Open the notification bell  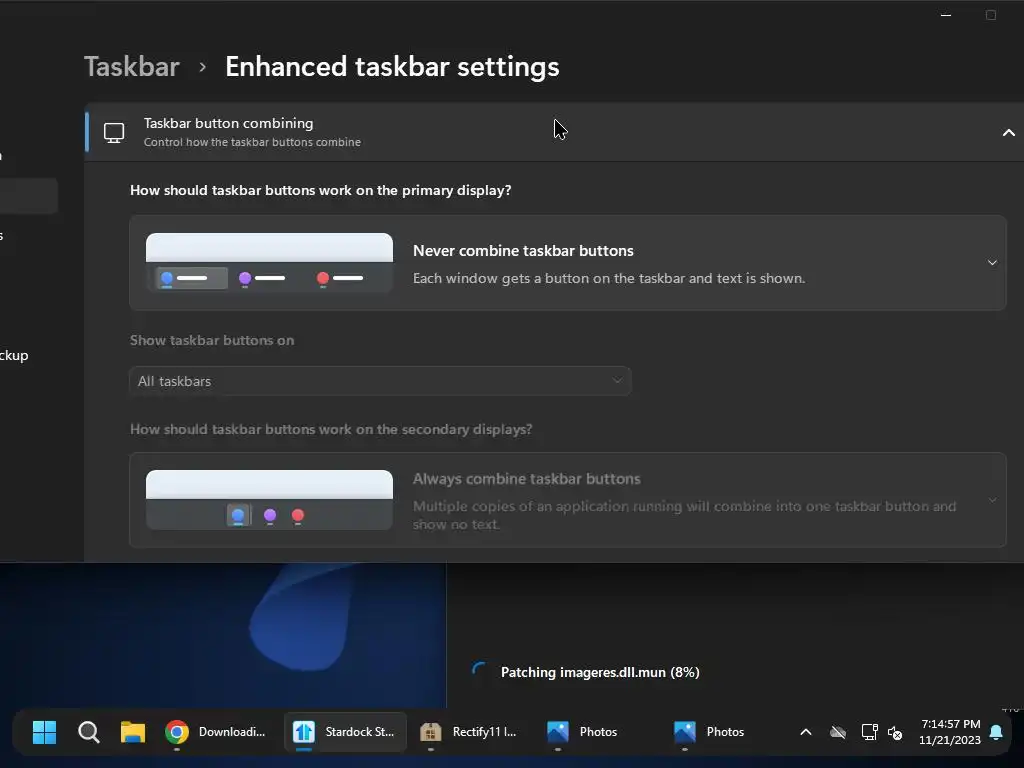(x=996, y=732)
